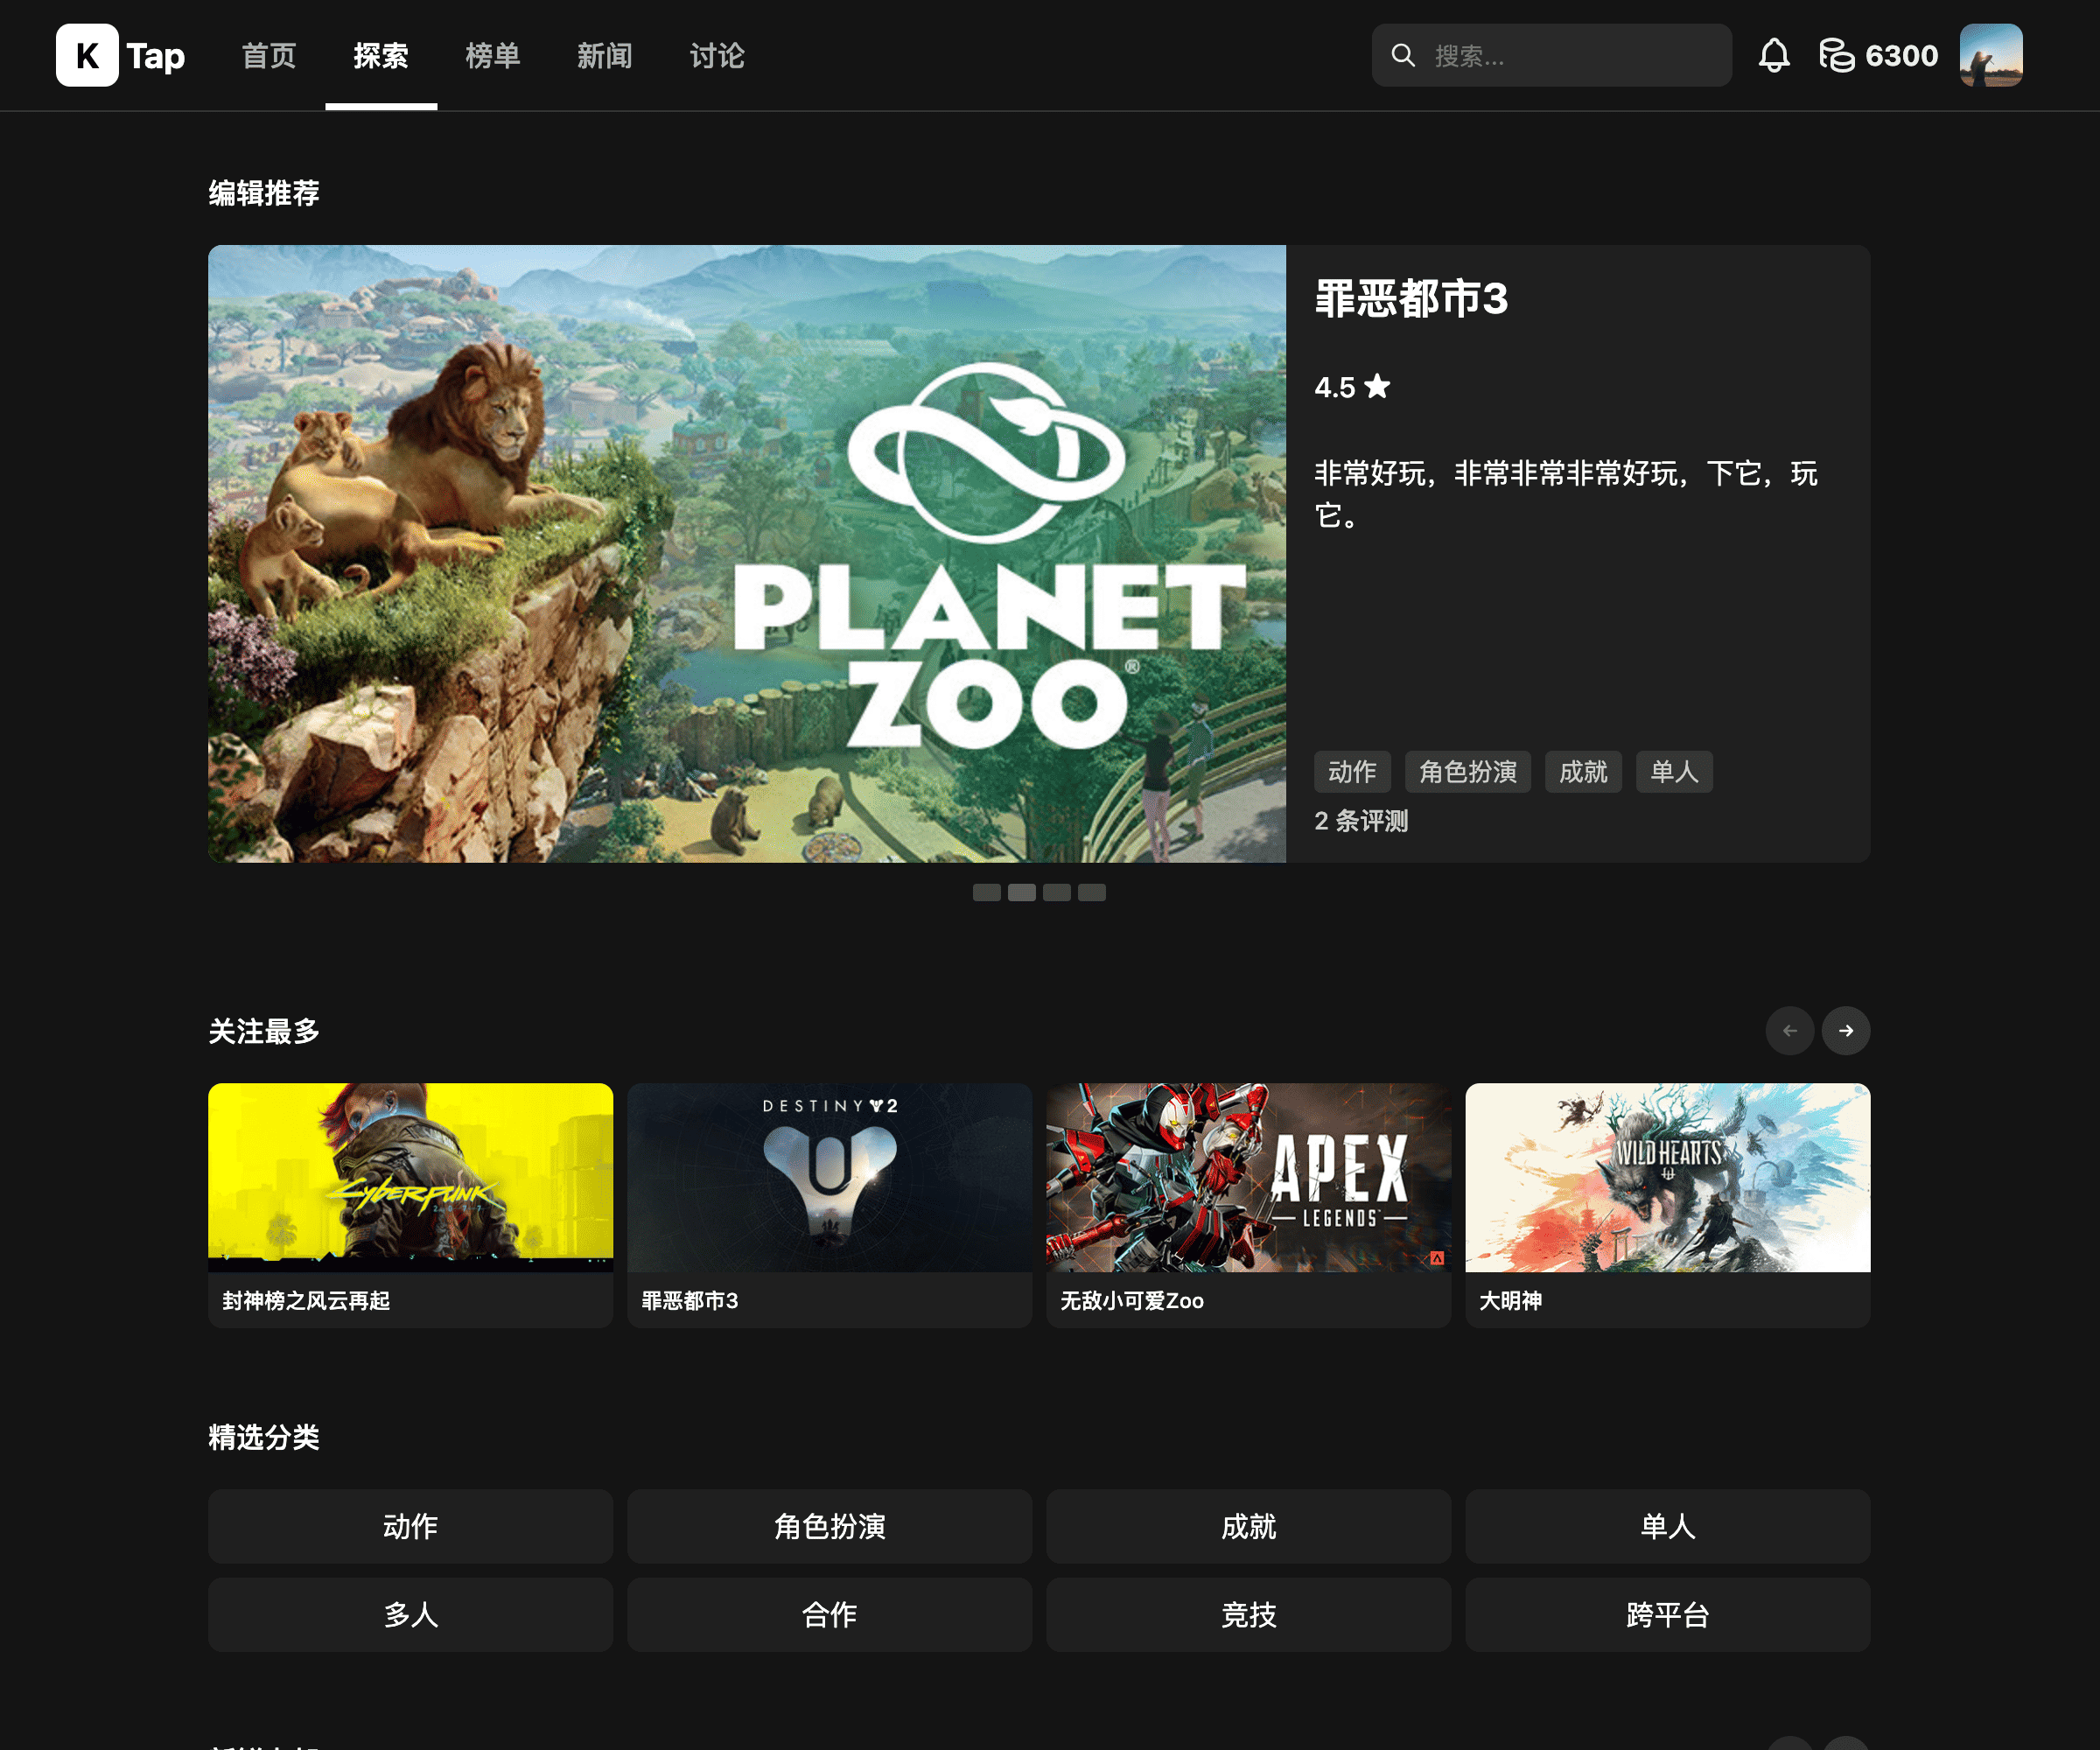Switch to the 榜单 tab
Image resolution: width=2100 pixels, height=1750 pixels.
click(492, 55)
